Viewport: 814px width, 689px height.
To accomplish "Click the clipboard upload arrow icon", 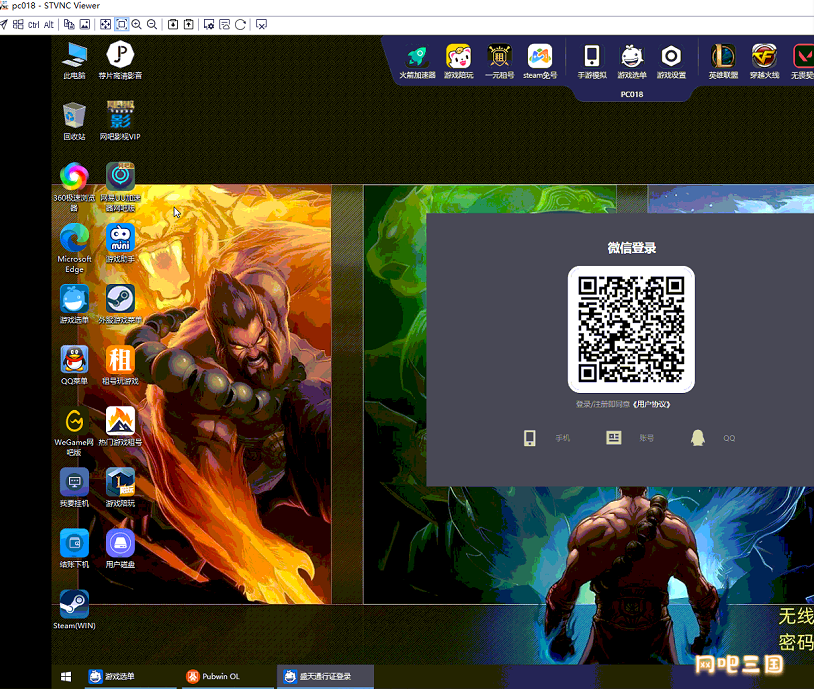I will click(x=188, y=24).
